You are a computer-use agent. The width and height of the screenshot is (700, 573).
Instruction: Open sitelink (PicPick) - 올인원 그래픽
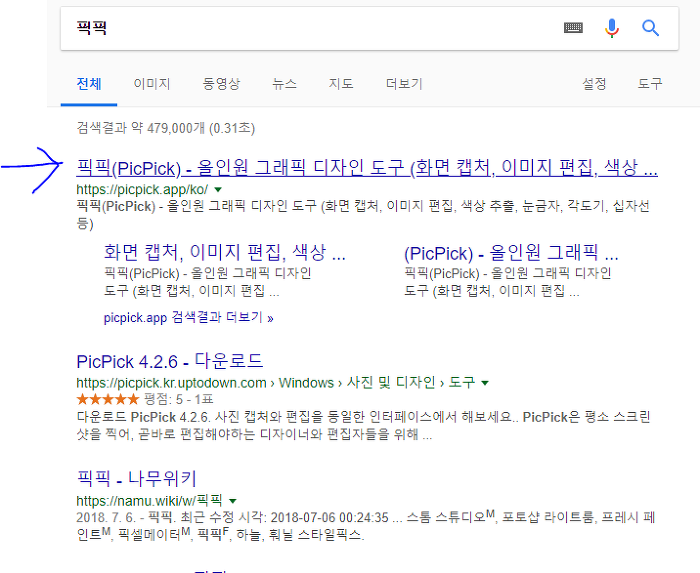511,253
